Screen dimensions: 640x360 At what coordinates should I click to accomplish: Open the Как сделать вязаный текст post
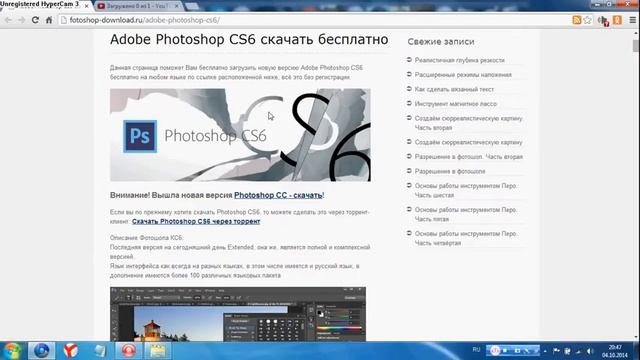tap(454, 89)
